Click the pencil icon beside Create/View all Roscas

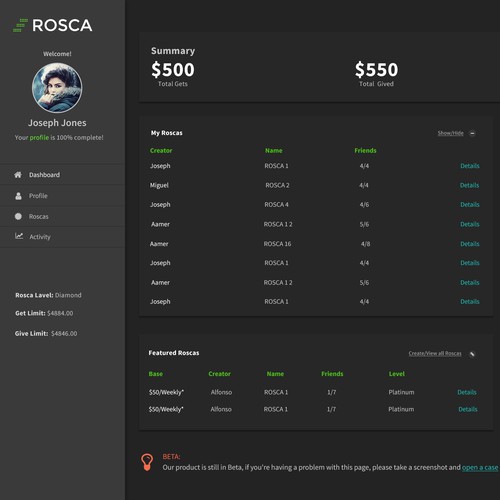472,354
